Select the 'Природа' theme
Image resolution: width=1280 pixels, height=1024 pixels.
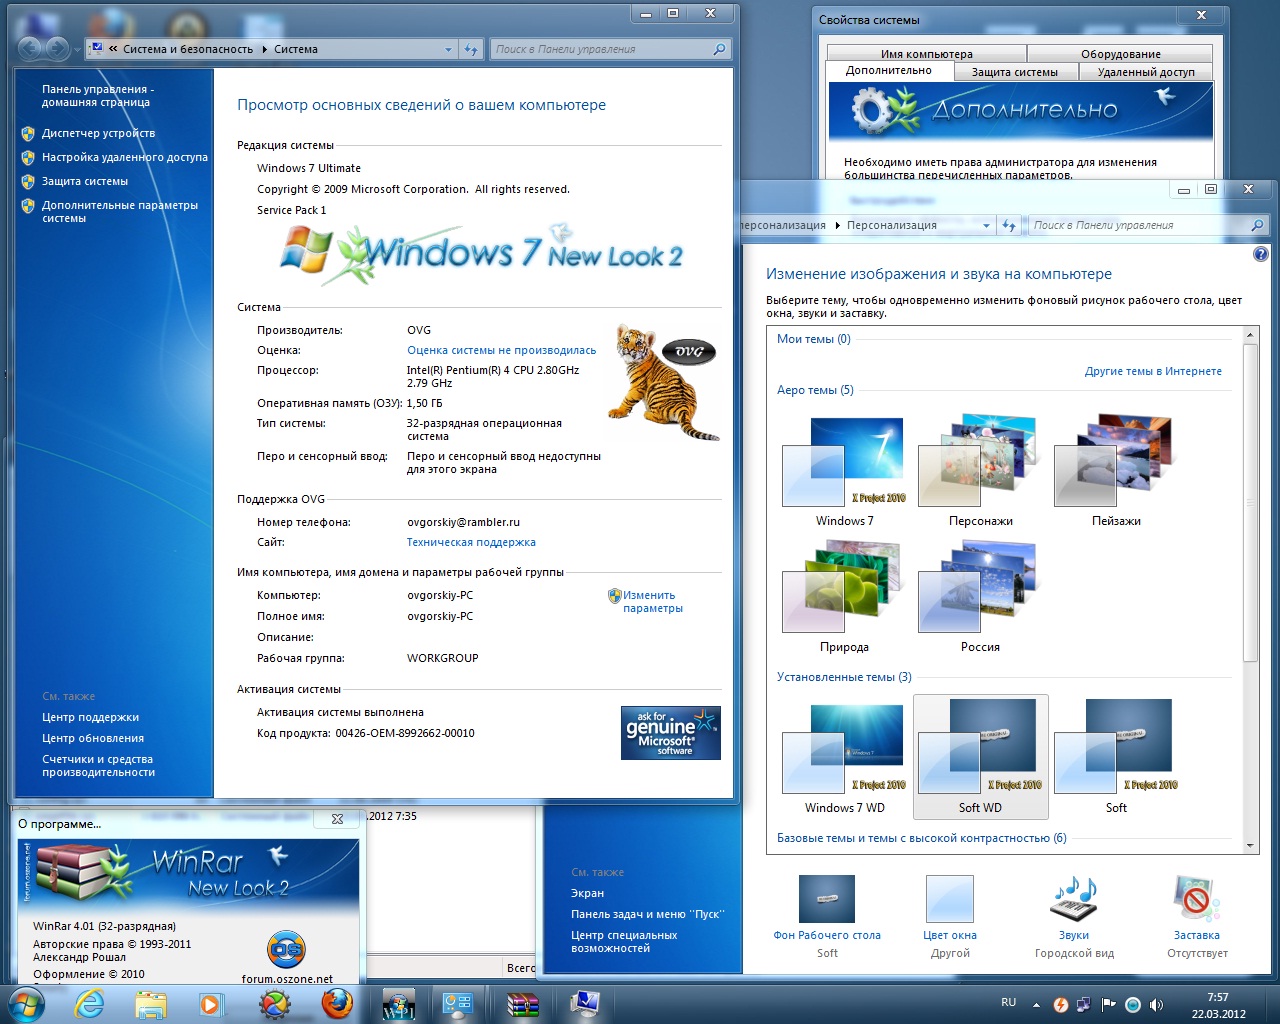tap(844, 598)
